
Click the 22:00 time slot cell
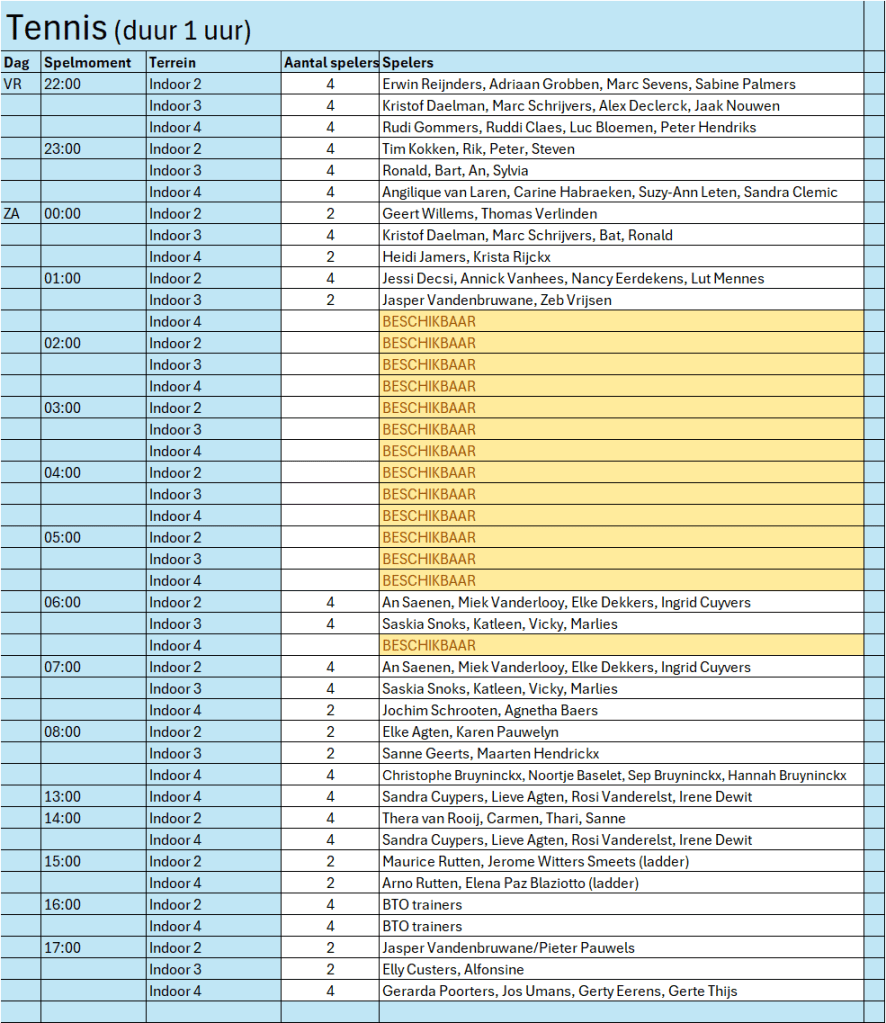[92, 84]
